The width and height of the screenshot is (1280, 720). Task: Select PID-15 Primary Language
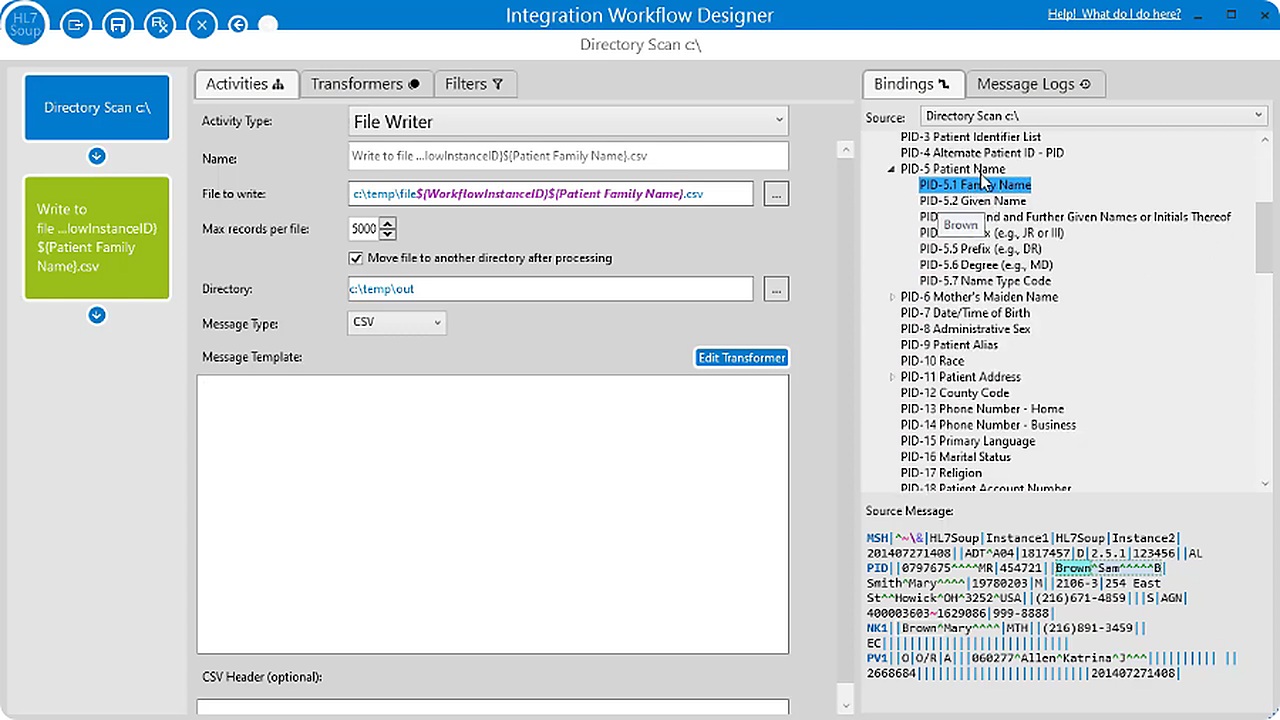pos(967,441)
